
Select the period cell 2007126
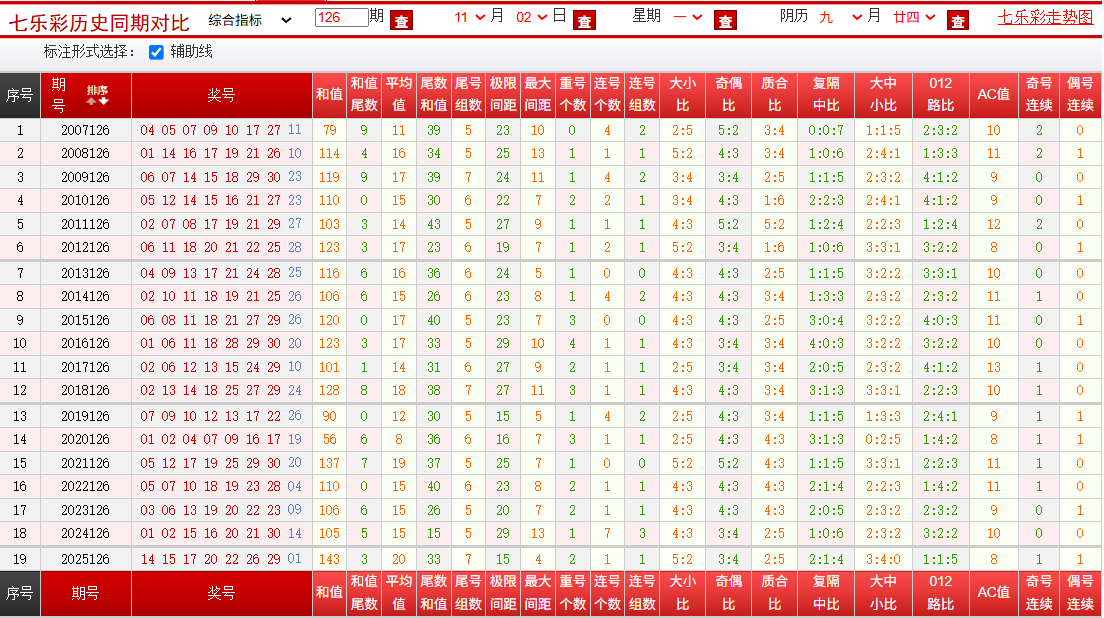(85, 130)
